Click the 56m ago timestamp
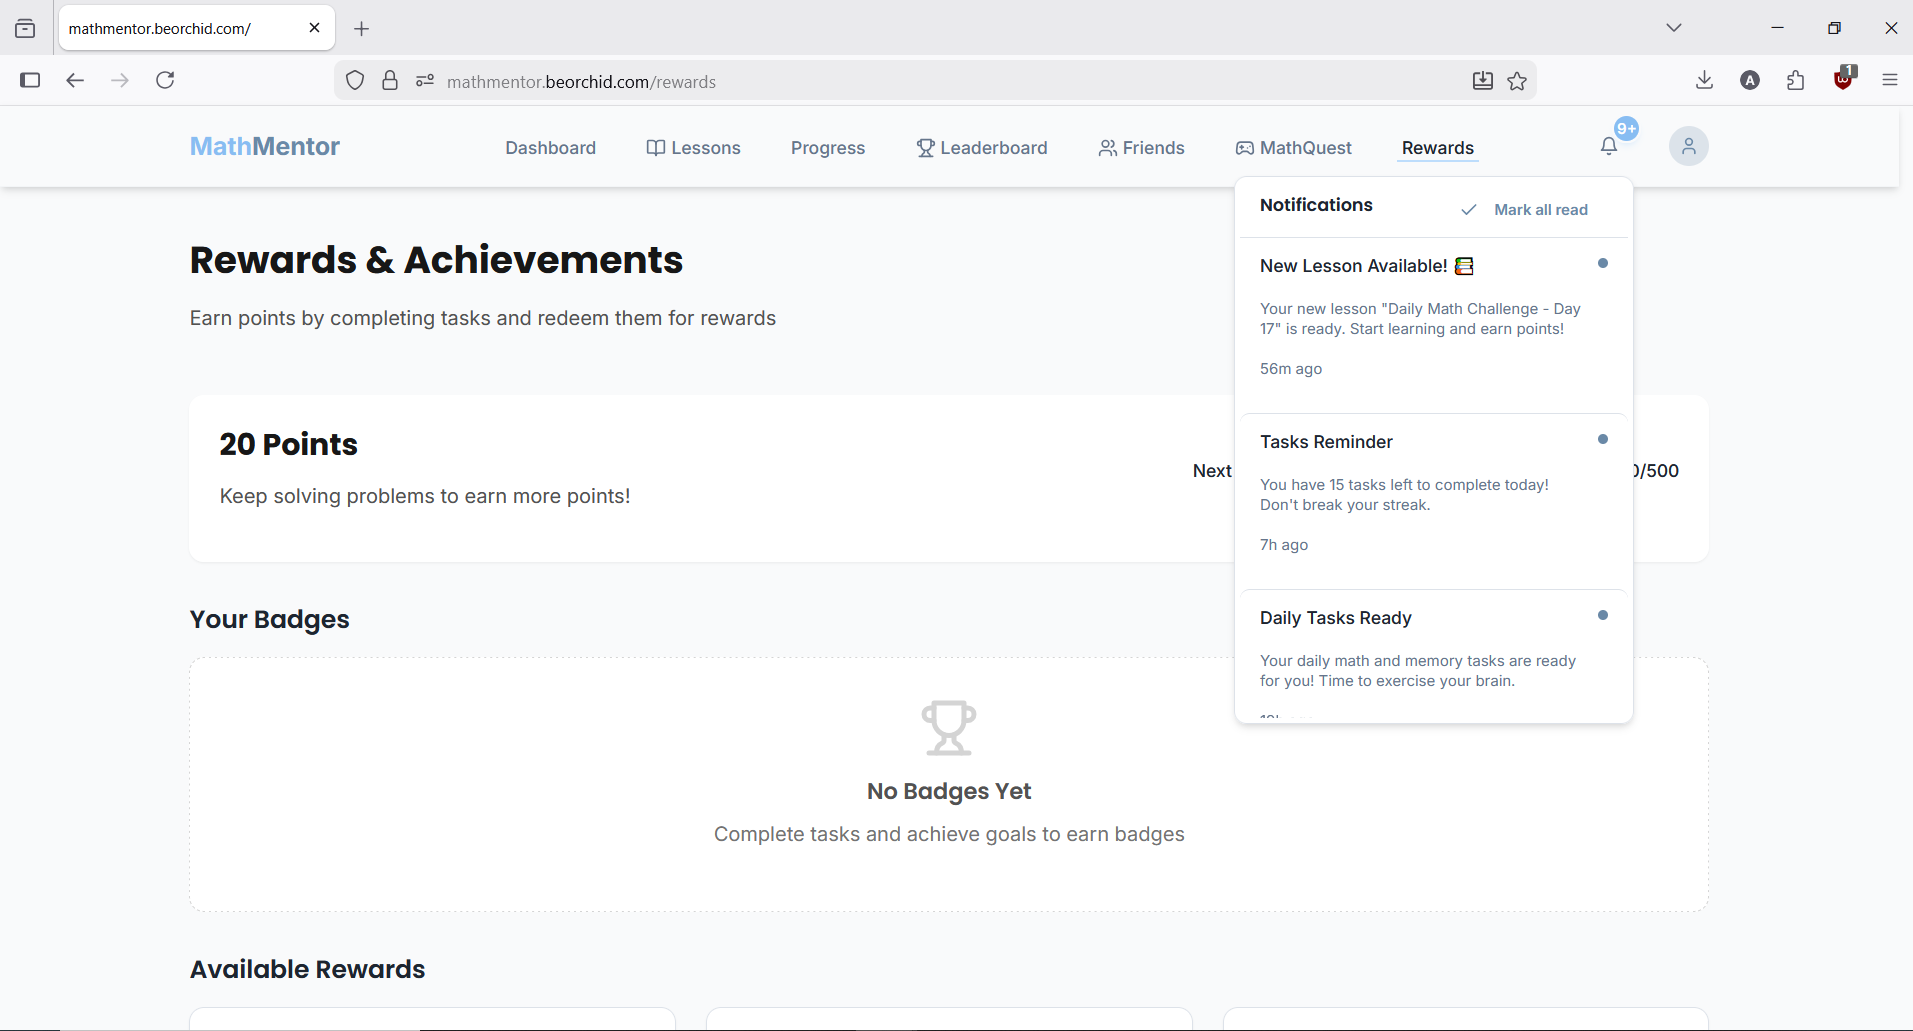The height and width of the screenshot is (1031, 1913). click(1291, 369)
